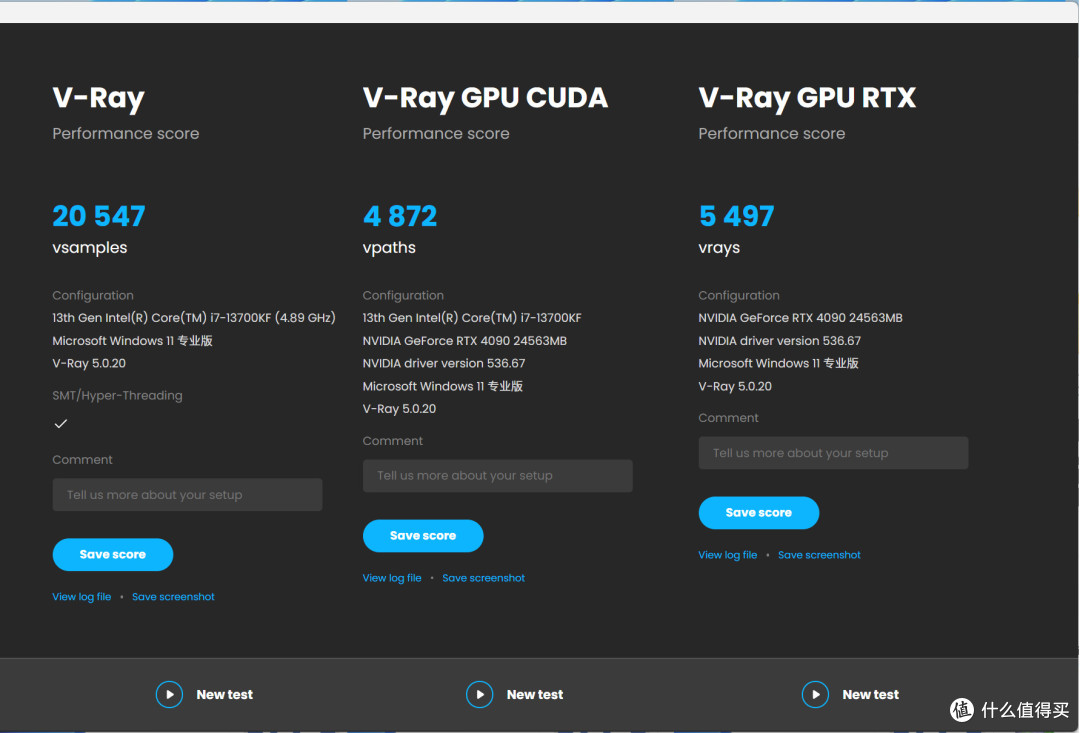Screen dimensions: 1080x733
Task: Focus the comment field under V-Ray GPU RTX
Action: click(x=833, y=453)
